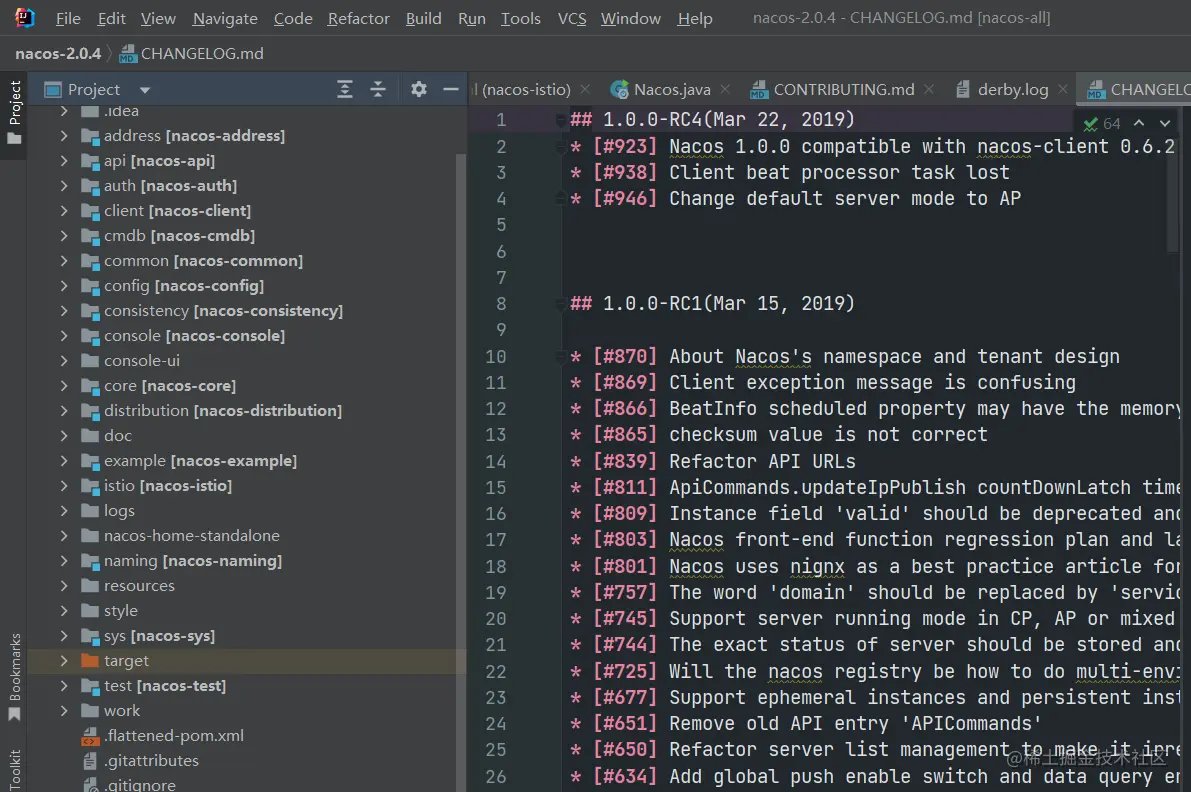Open Project panel settings gear

click(x=419, y=89)
